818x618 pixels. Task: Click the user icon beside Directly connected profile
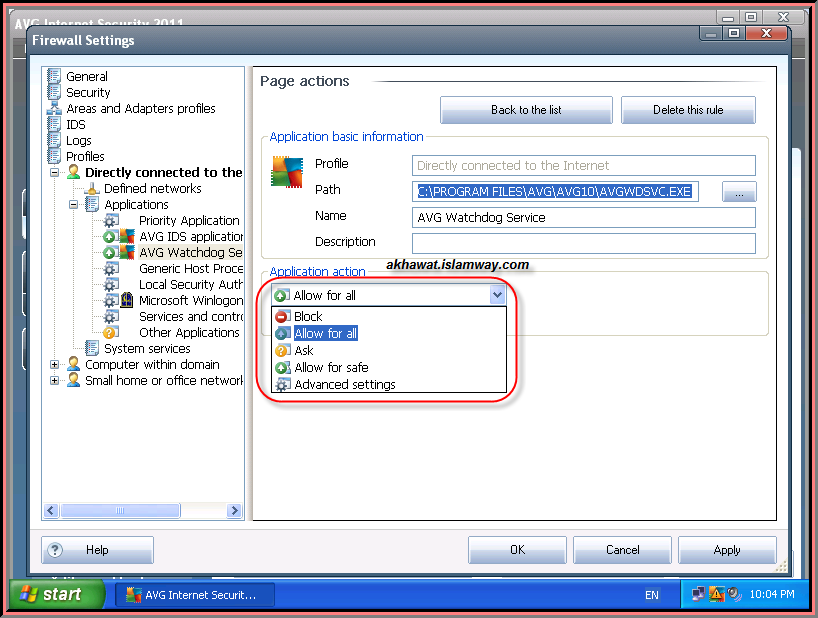(x=74, y=172)
